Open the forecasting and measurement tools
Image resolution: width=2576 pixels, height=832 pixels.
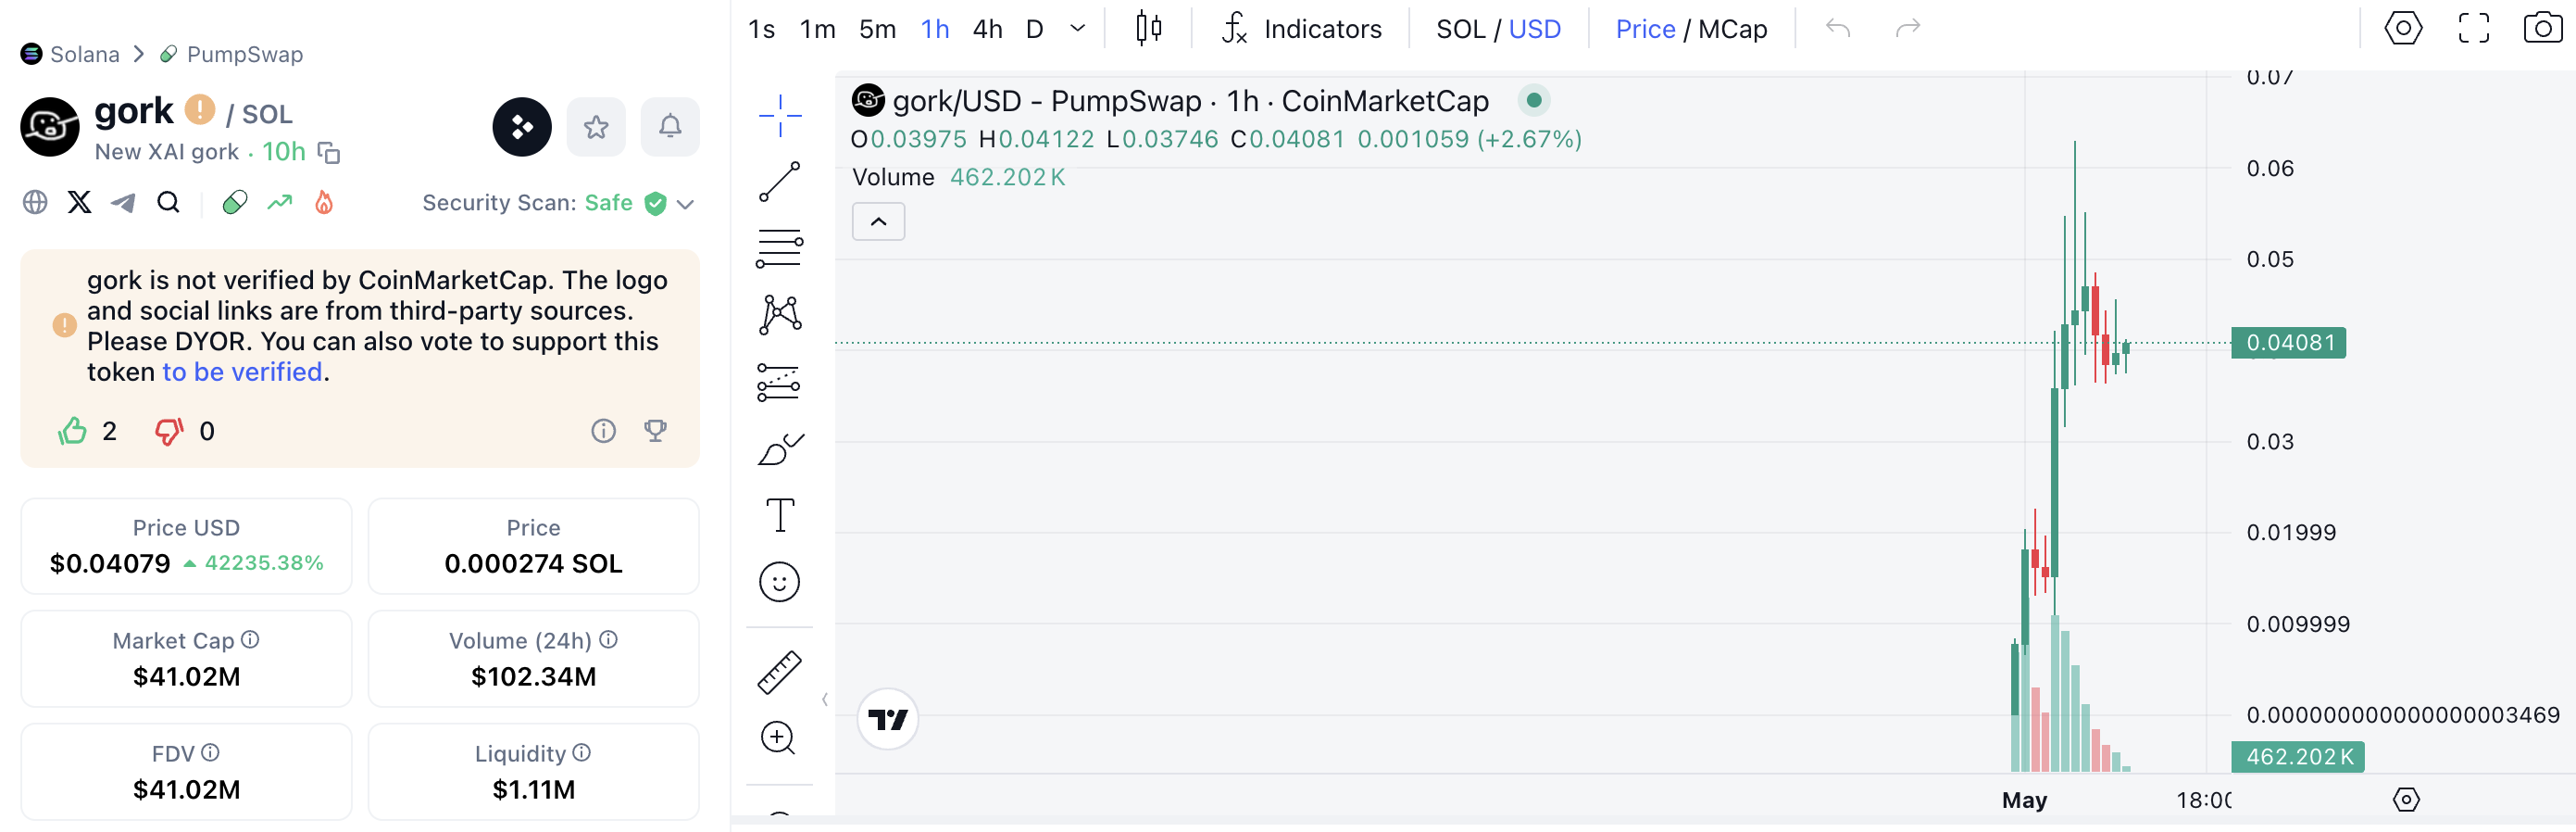tap(780, 382)
